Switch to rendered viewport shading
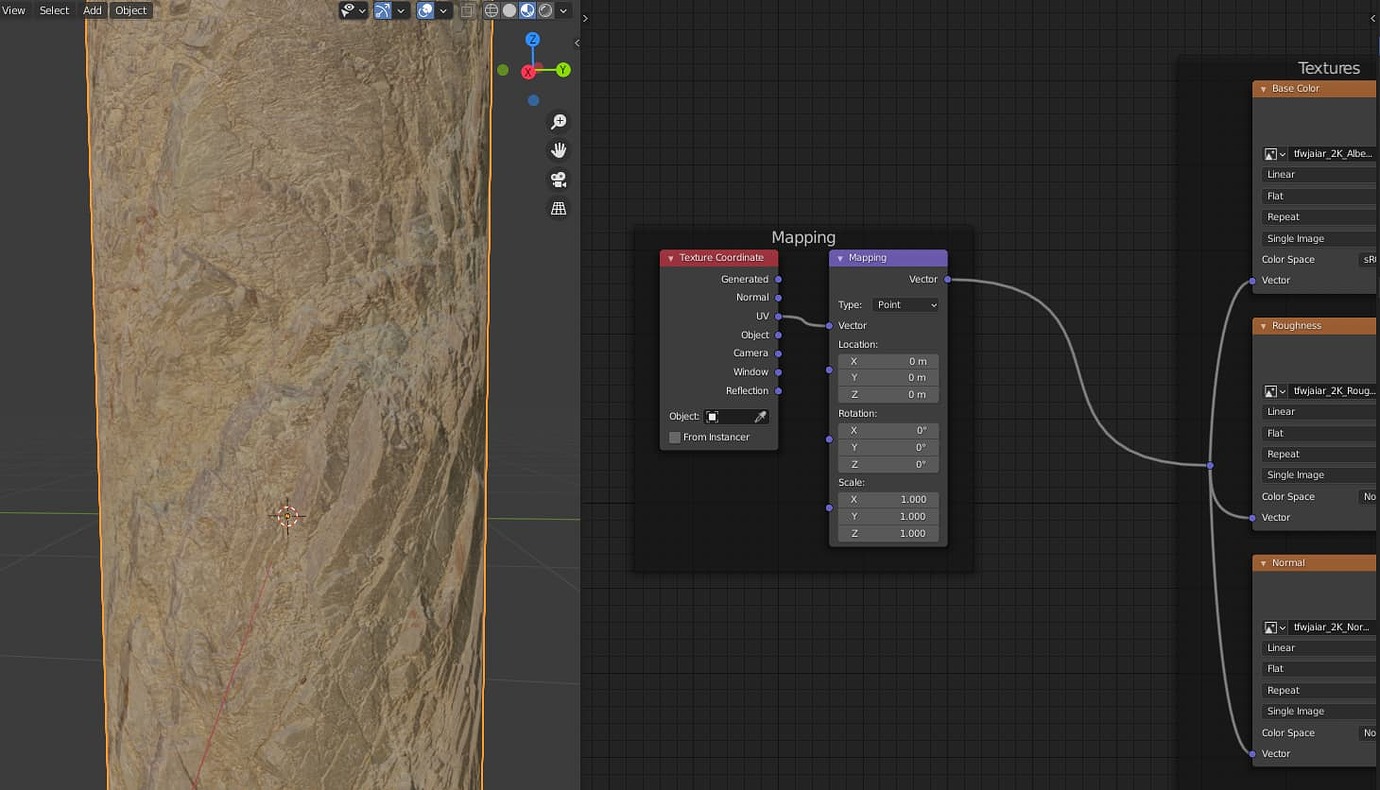 pos(545,10)
